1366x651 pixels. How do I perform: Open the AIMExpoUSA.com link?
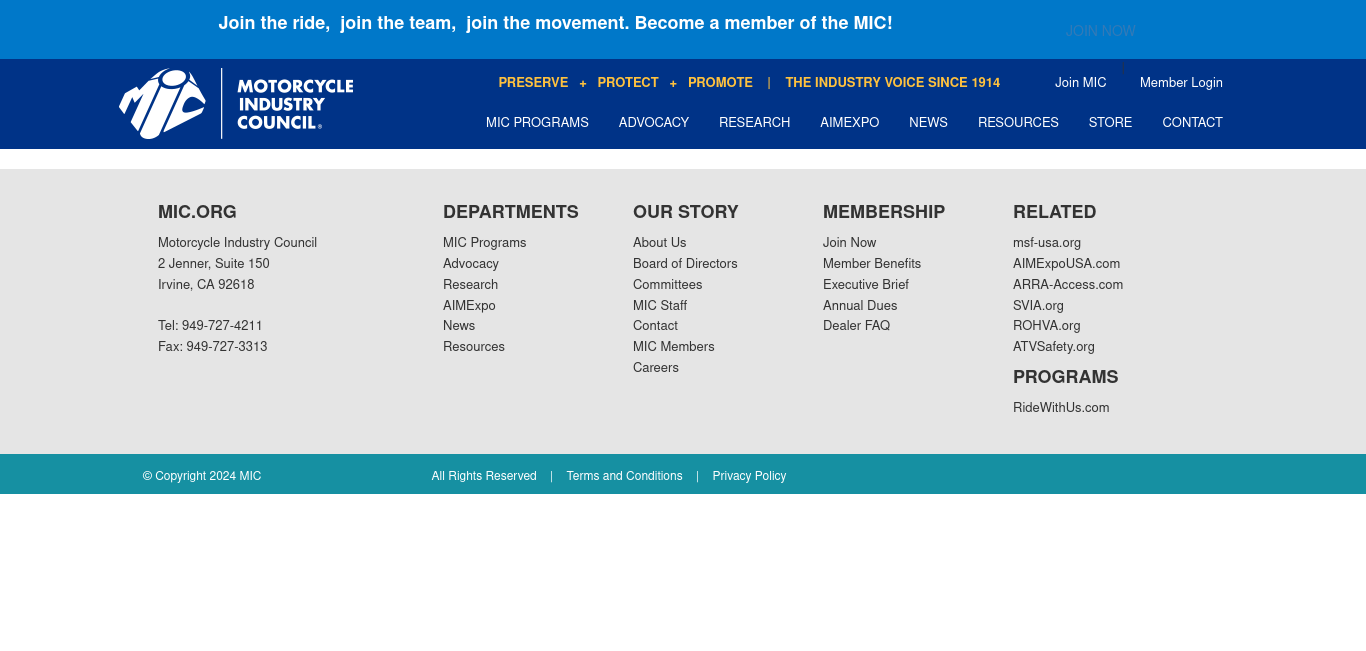1066,264
